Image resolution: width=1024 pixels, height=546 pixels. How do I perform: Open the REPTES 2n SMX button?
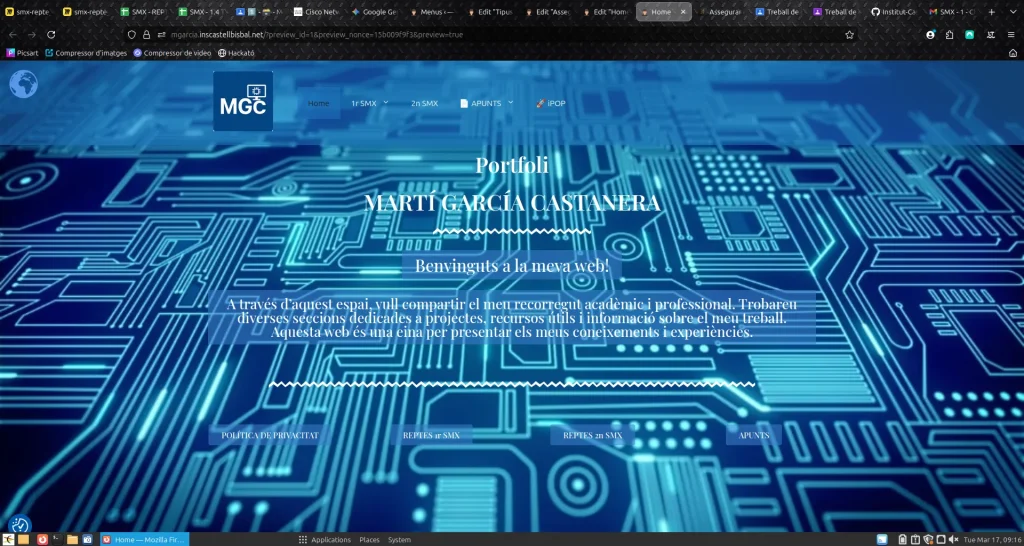(592, 436)
